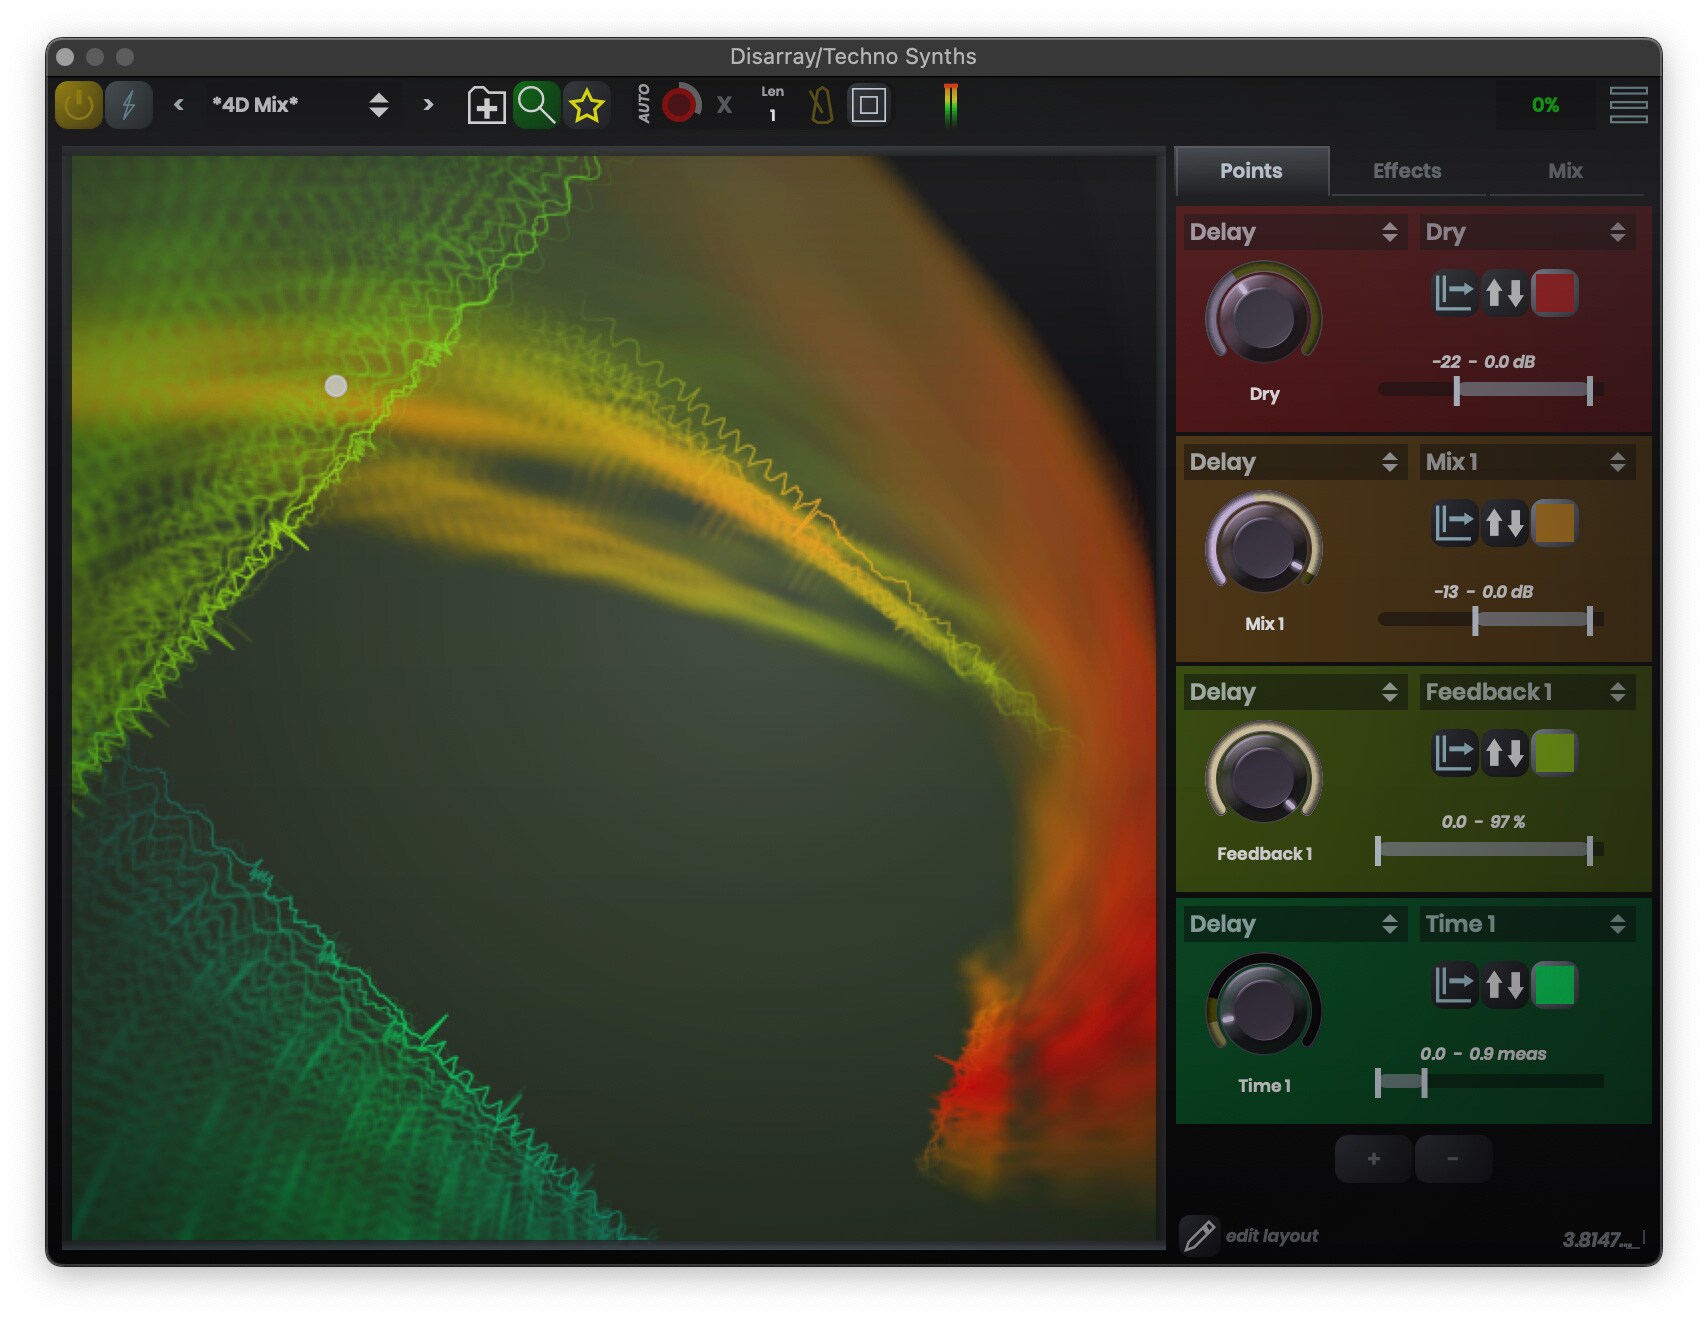Toggle the power button to bypass the plugin
The image size is (1708, 1320).
click(79, 103)
